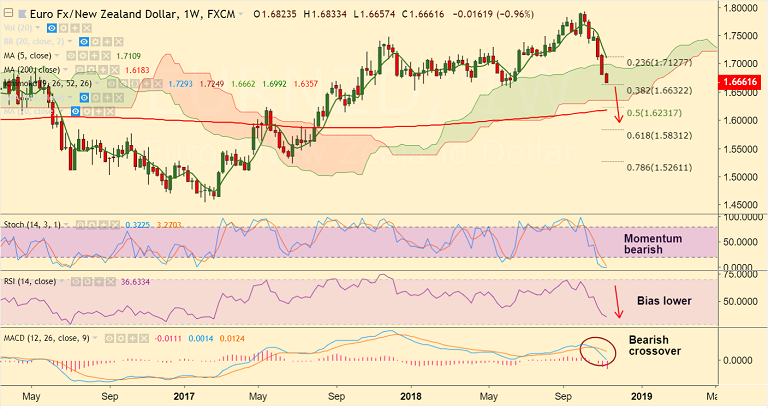The width and height of the screenshot is (768, 409).
Task: Click the 0.5(1.62317) Fibonacci level label
Action: pos(654,113)
